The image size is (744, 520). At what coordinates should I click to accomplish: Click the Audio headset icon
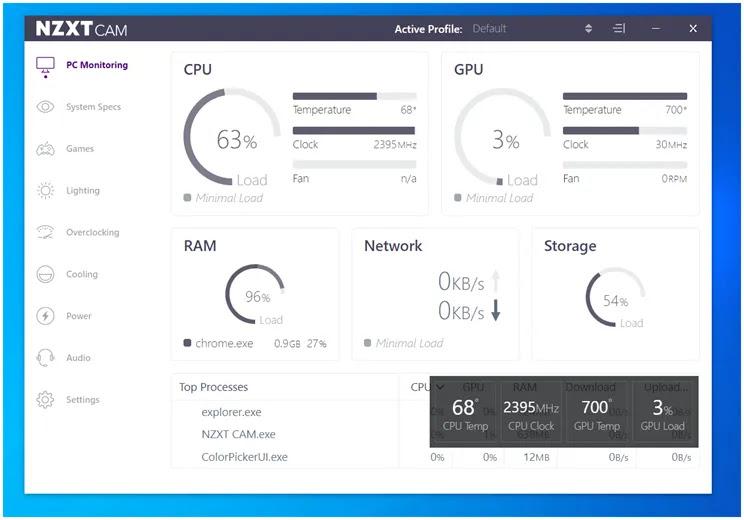(46, 358)
